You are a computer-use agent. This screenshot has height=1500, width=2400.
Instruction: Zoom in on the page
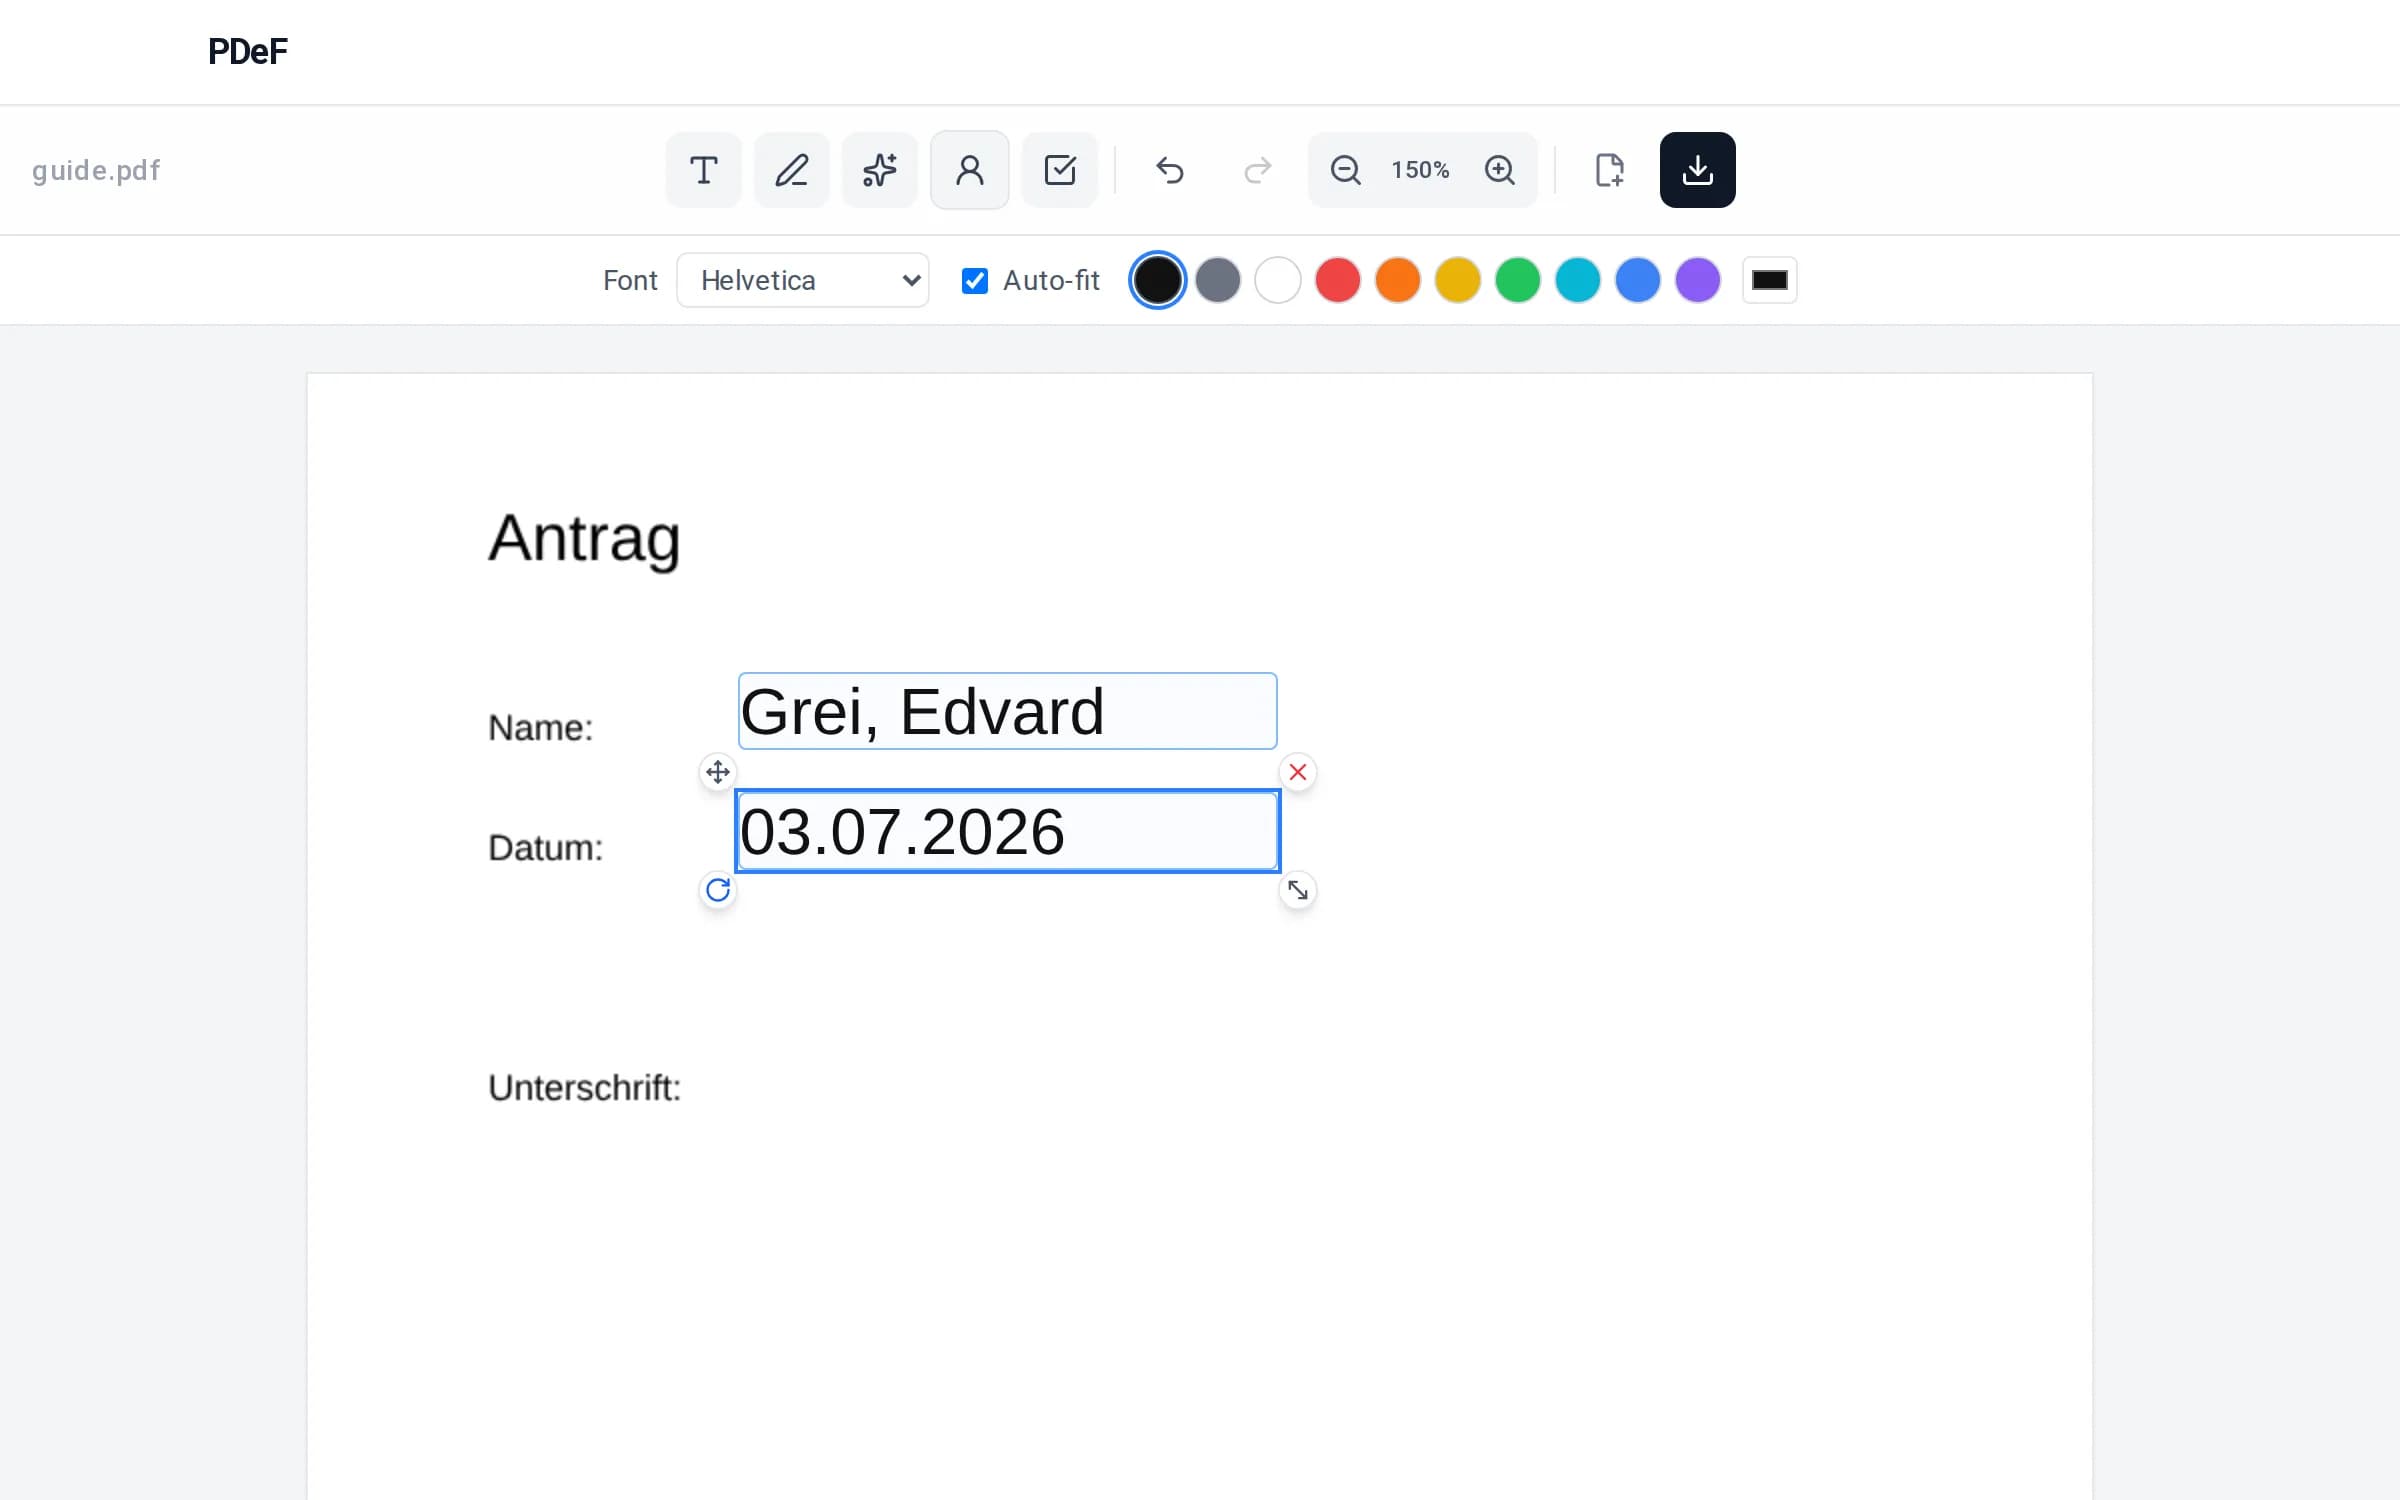(1499, 170)
